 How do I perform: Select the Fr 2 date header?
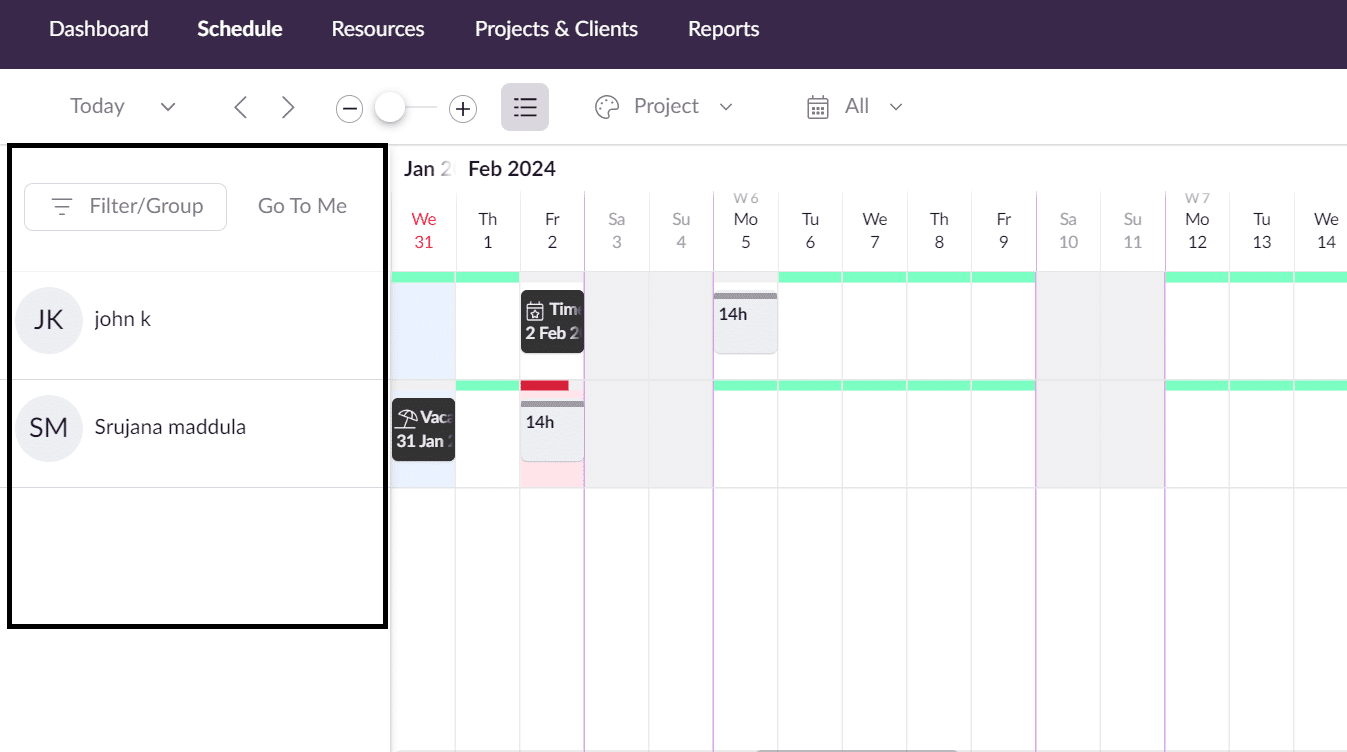(x=552, y=230)
